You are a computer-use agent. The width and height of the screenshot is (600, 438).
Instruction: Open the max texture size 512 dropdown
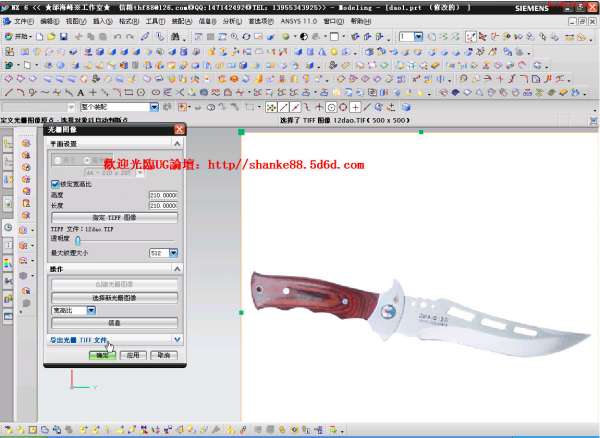(x=173, y=253)
